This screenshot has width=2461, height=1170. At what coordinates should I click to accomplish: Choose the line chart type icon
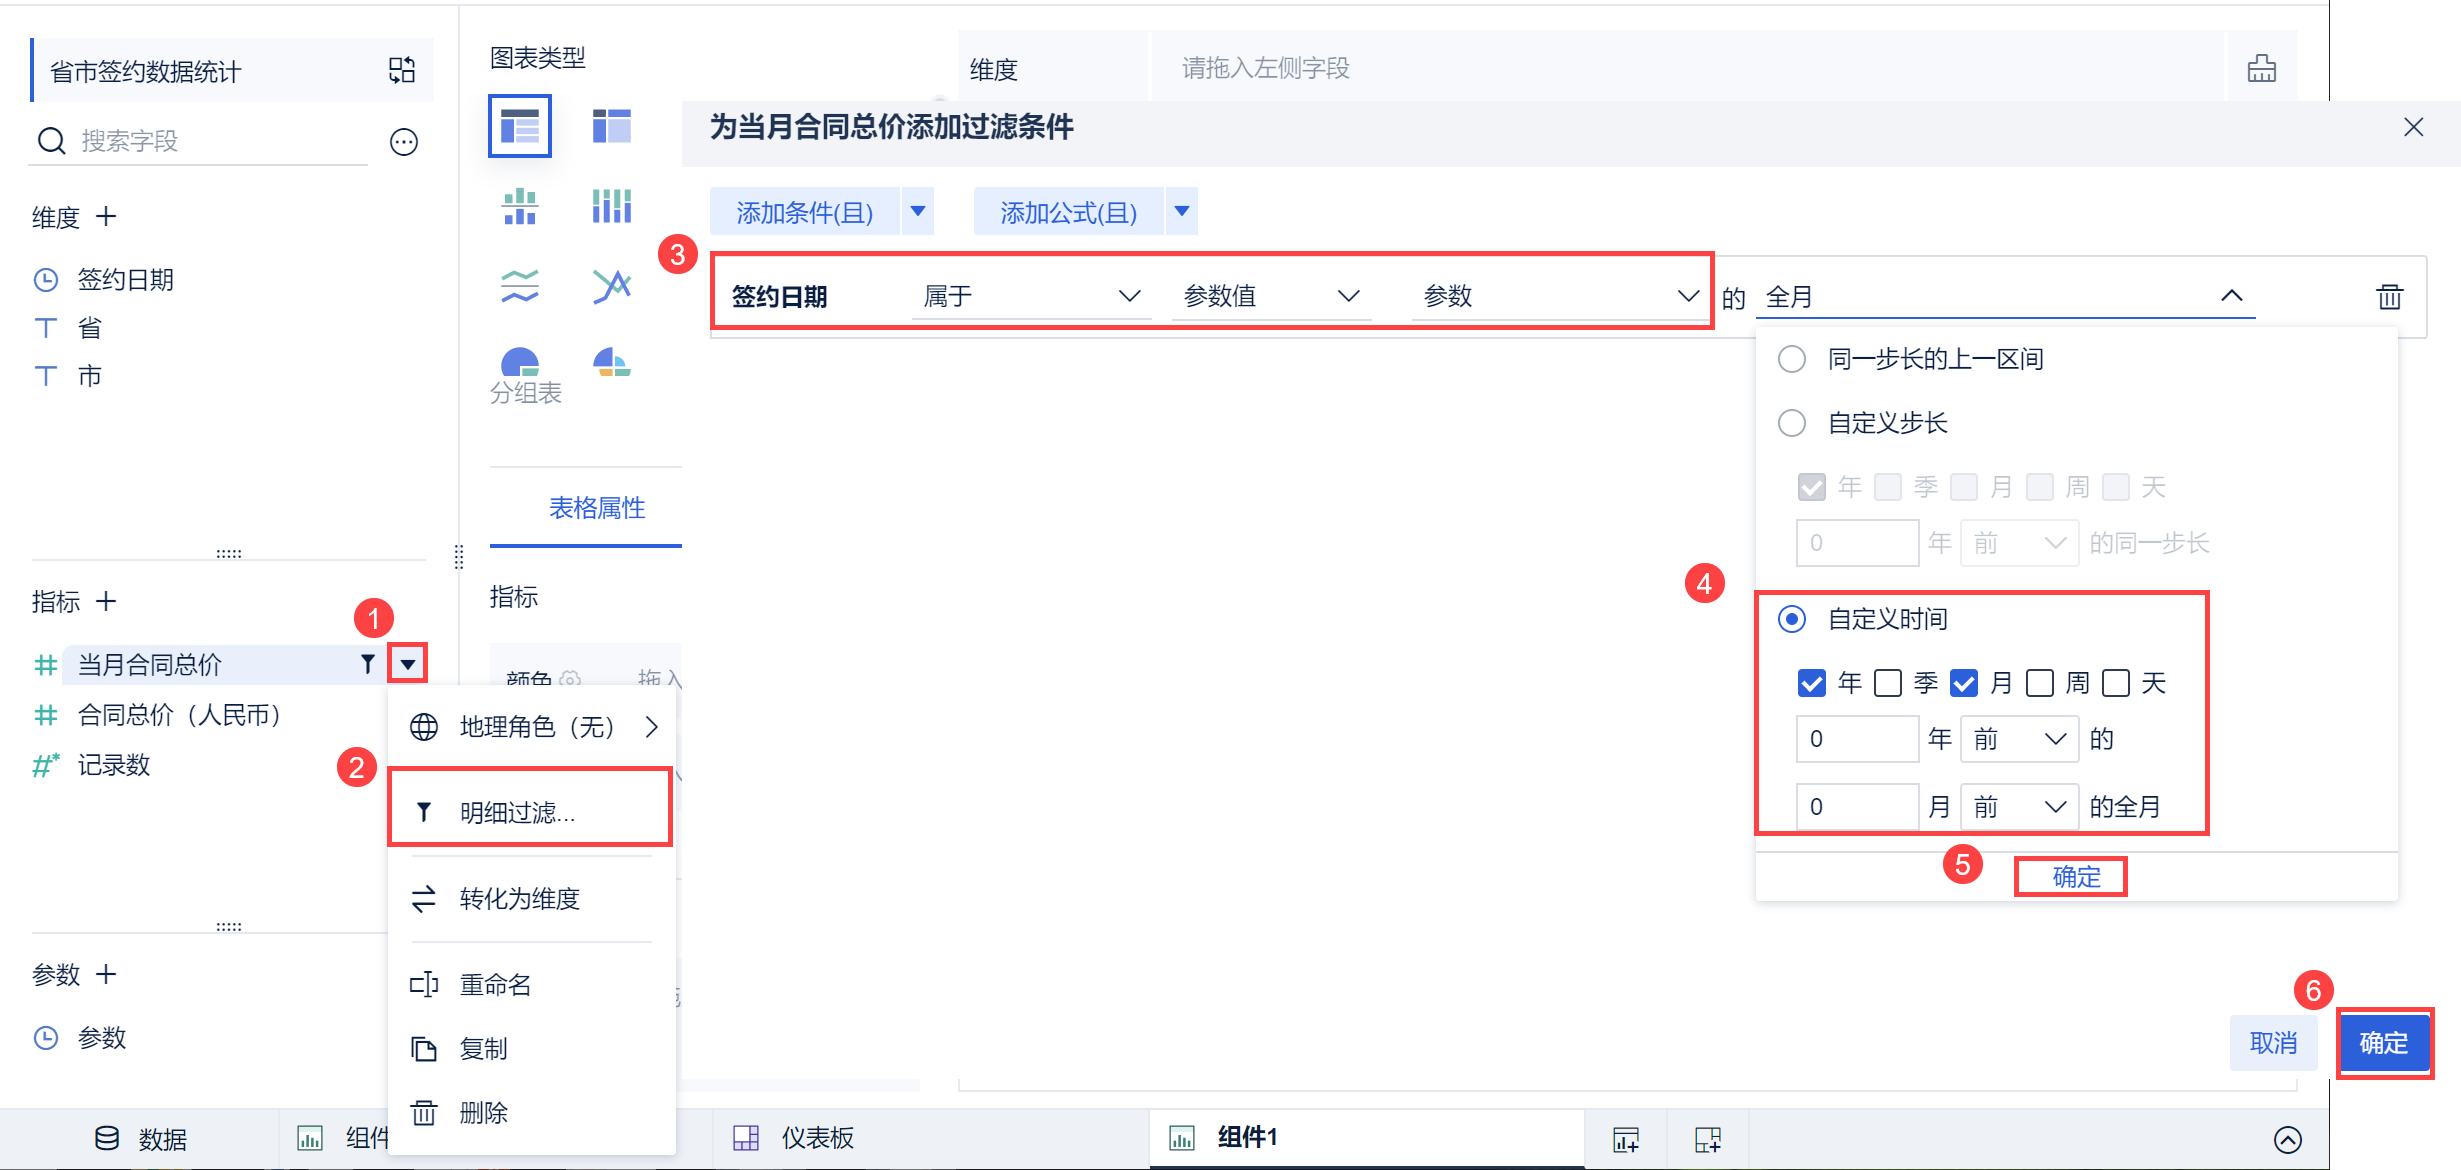[x=611, y=286]
